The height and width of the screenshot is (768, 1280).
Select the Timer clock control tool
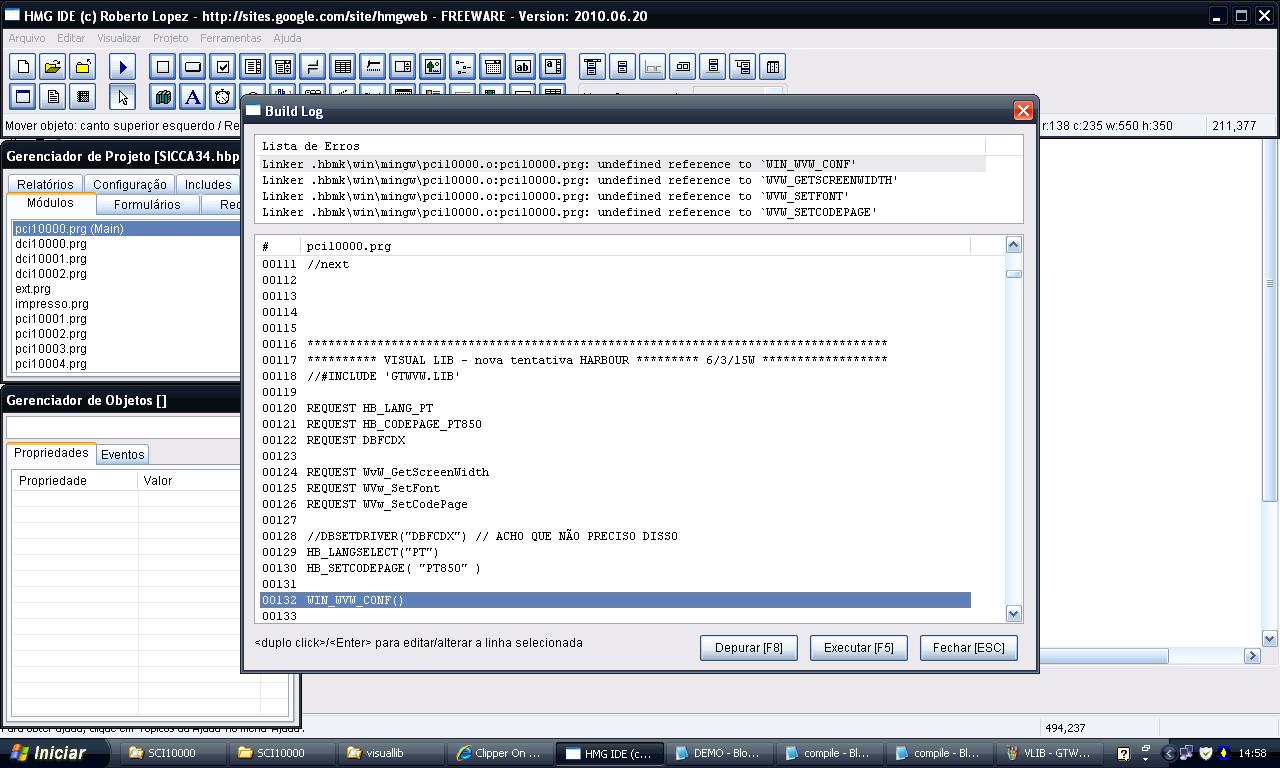click(x=223, y=97)
